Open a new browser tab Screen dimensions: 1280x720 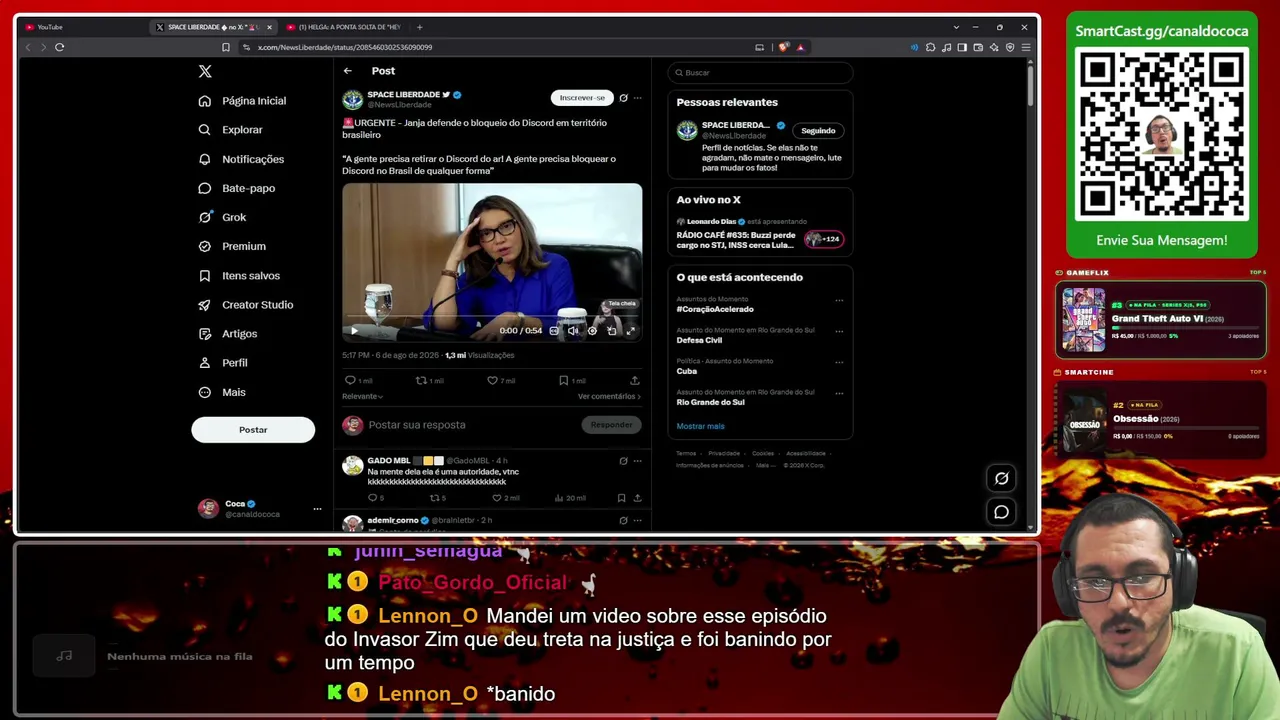(x=419, y=27)
